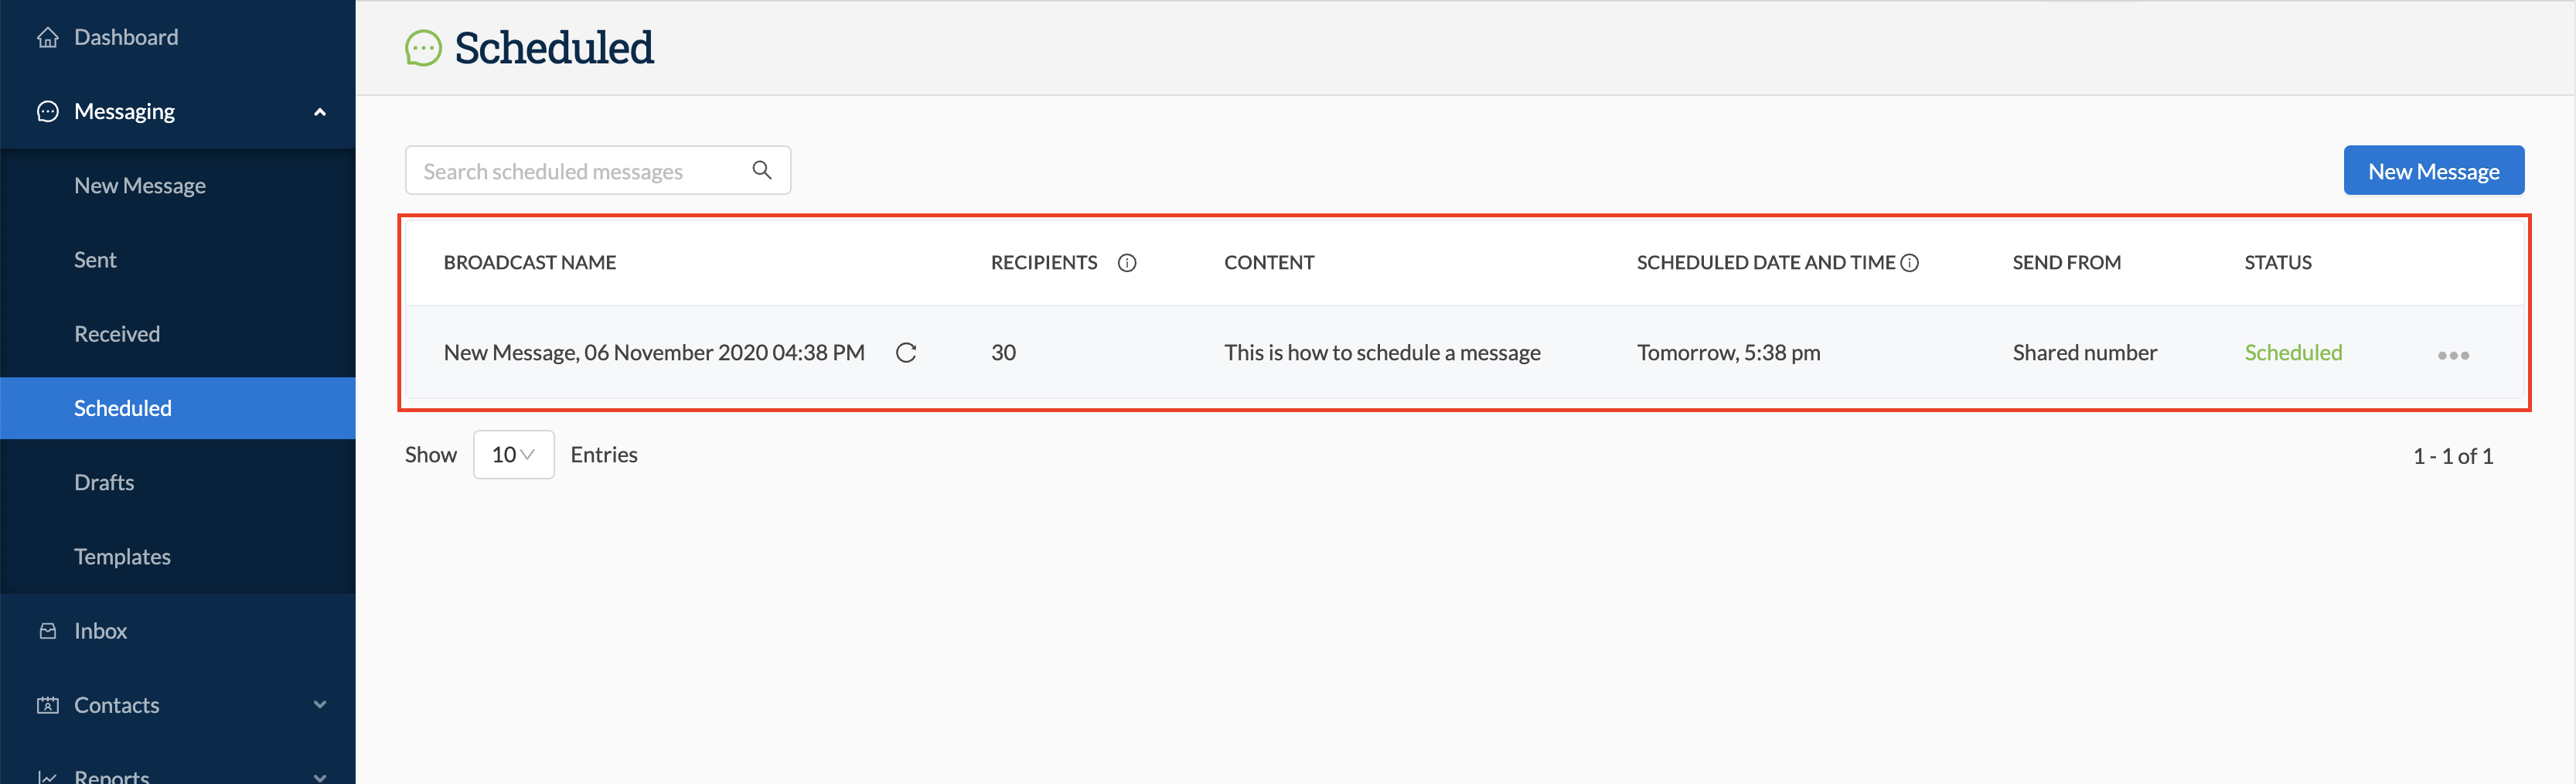Collapse the Messaging section chevron
The image size is (2576, 784).
coord(320,111)
